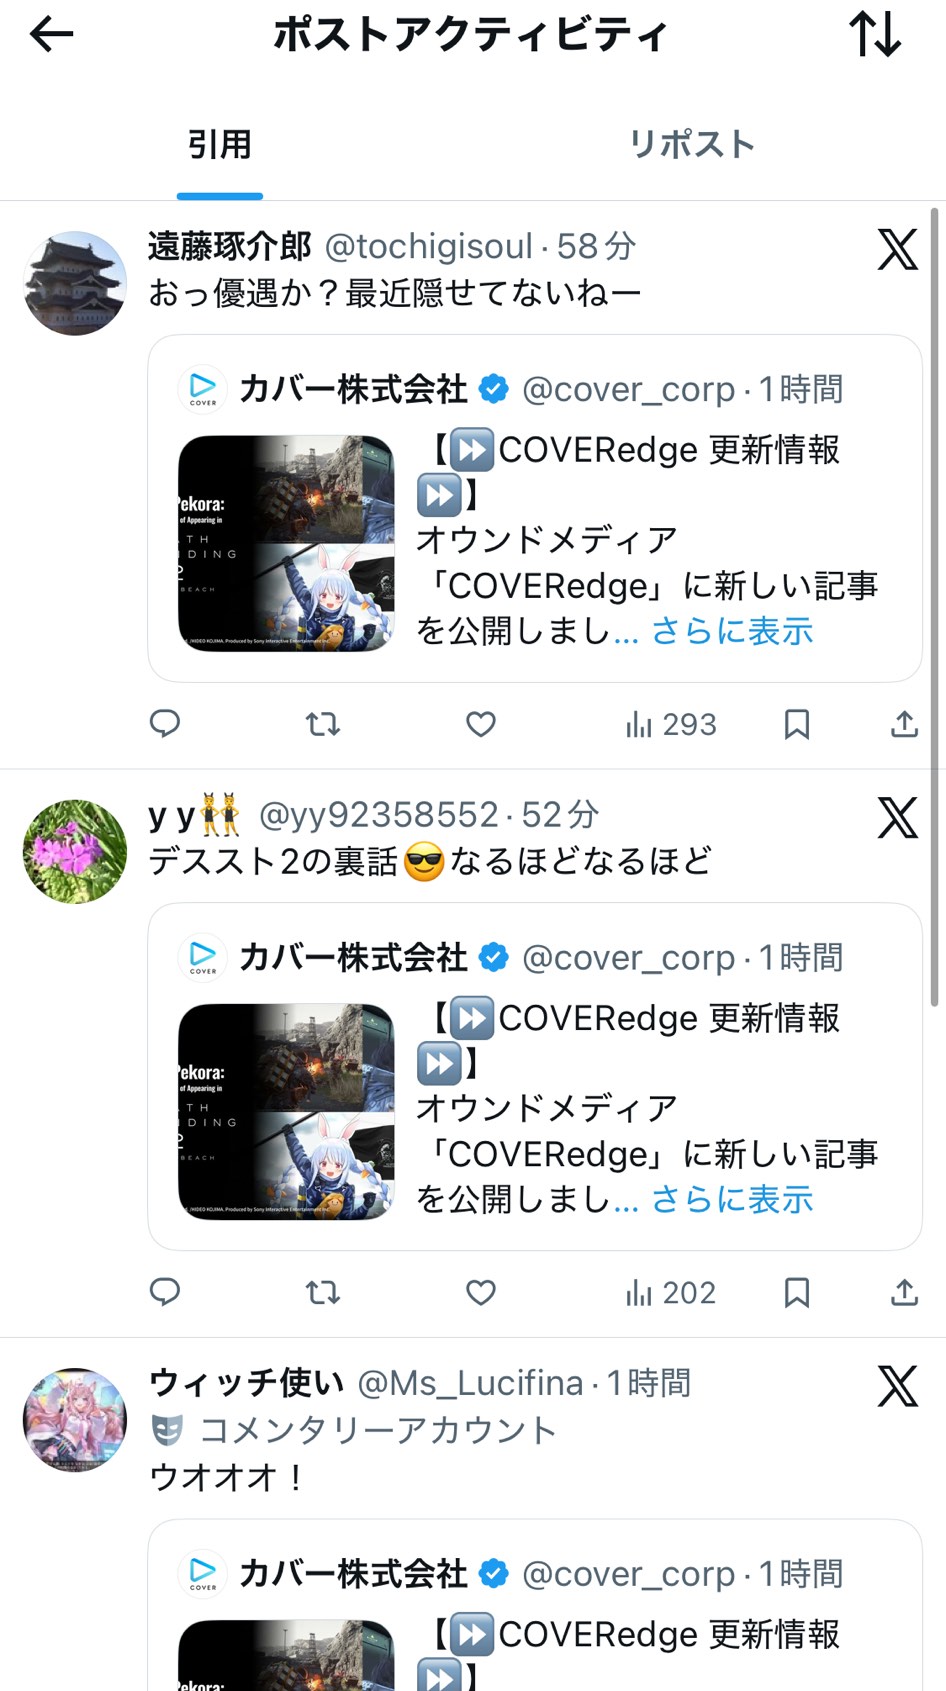The image size is (946, 1691).
Task: Open X menu on 遠藤琢介郎's post
Action: tap(897, 249)
